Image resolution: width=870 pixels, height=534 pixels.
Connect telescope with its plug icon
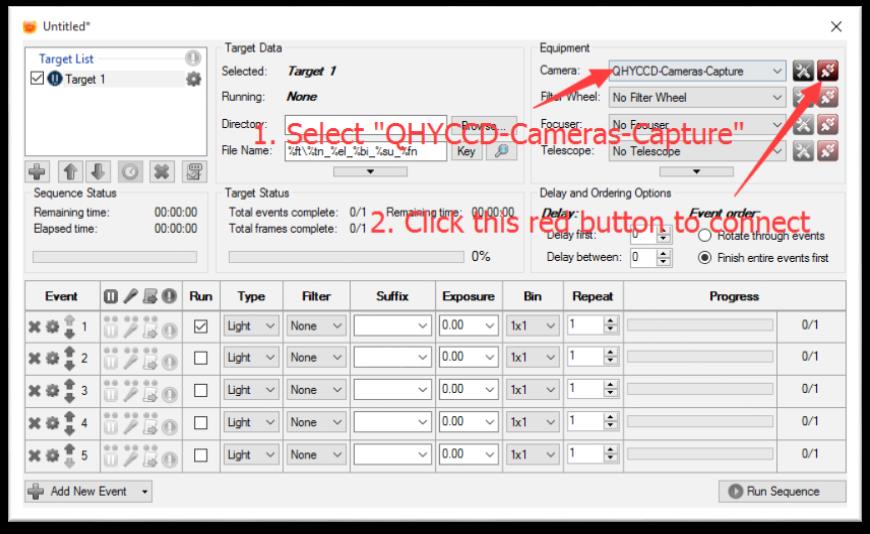pos(827,151)
